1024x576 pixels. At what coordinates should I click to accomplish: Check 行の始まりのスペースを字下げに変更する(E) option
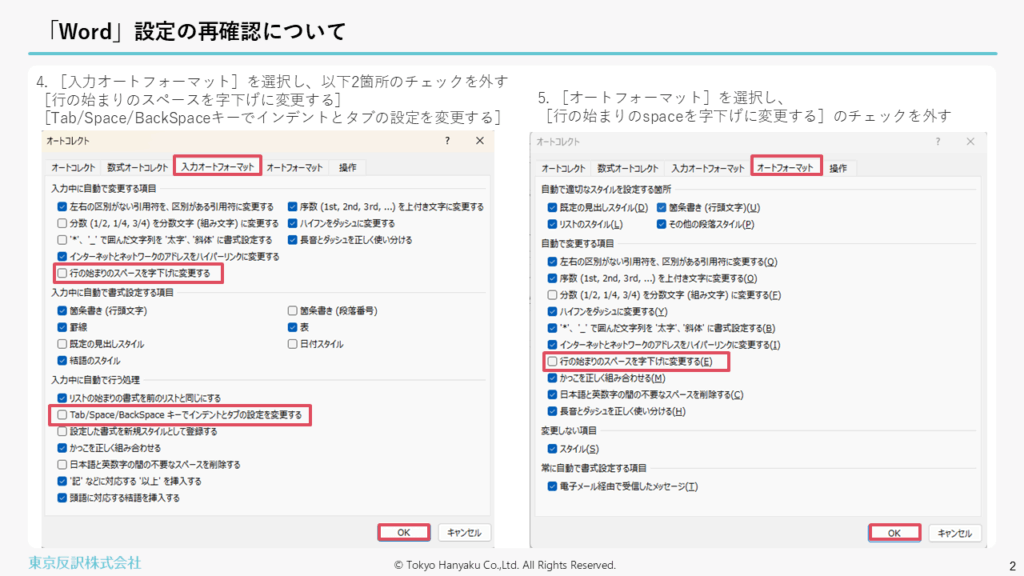click(x=552, y=361)
